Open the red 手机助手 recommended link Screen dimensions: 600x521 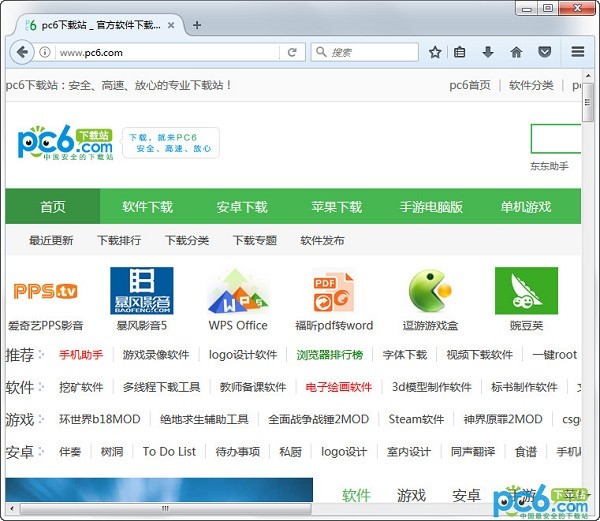click(81, 355)
